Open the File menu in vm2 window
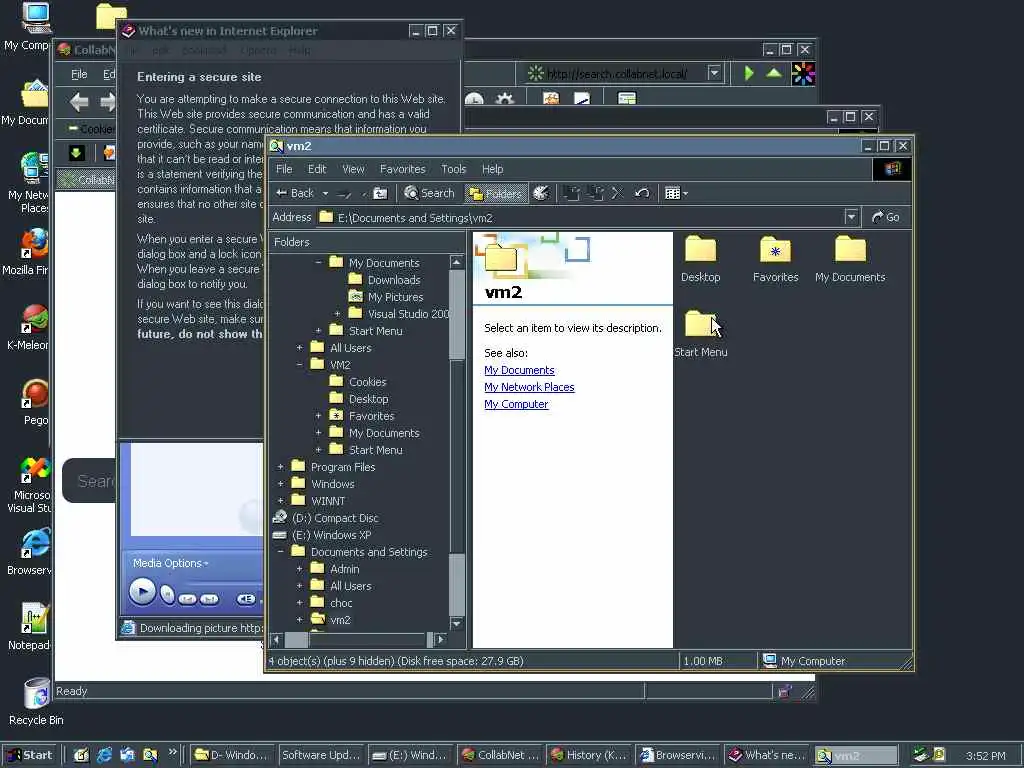This screenshot has width=1024, height=768. tap(284, 169)
